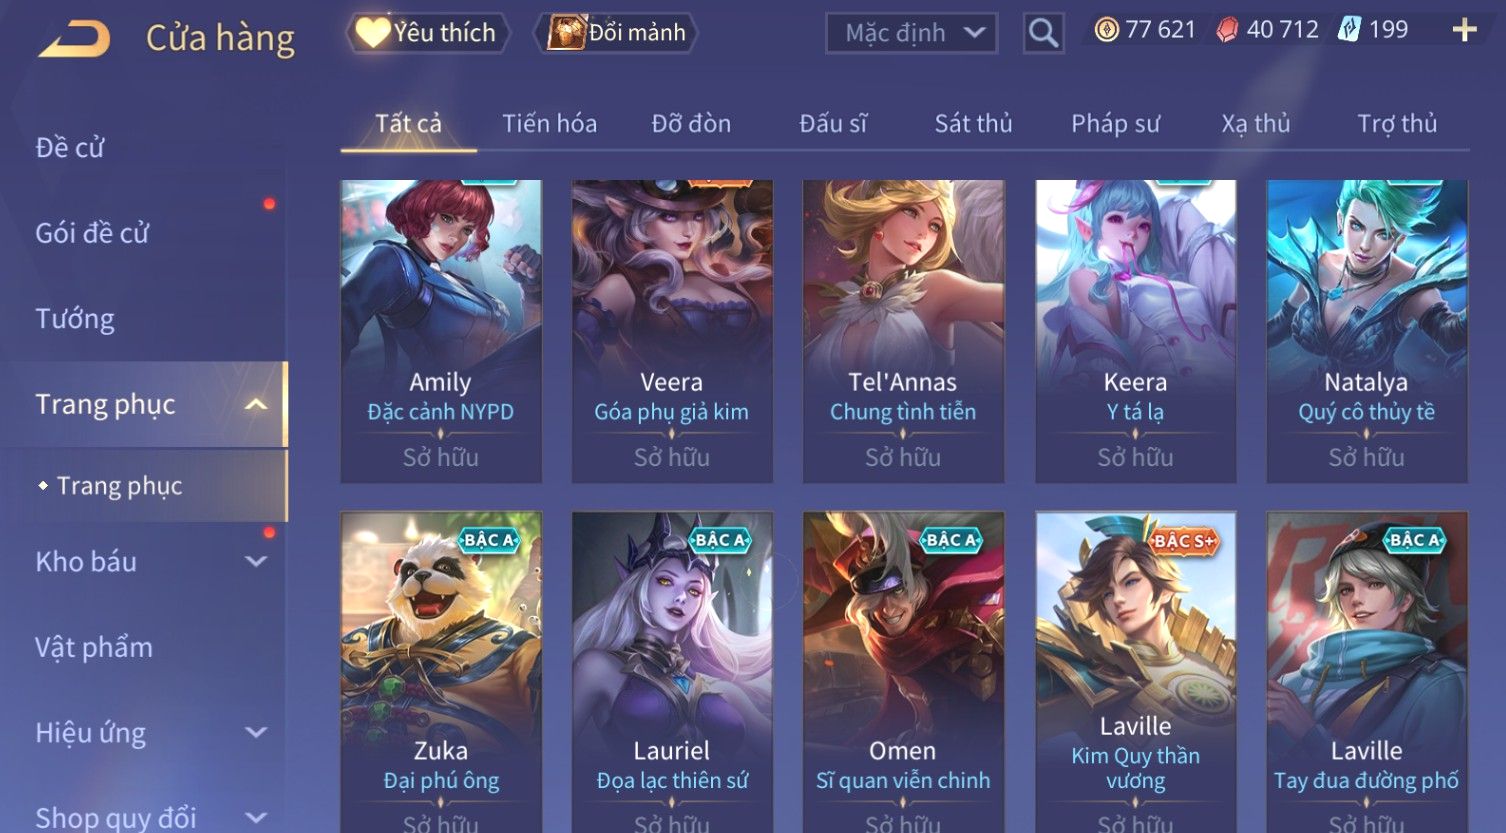Select the Tiến hóa tab
Viewport: 1506px width, 833px height.
tap(549, 124)
